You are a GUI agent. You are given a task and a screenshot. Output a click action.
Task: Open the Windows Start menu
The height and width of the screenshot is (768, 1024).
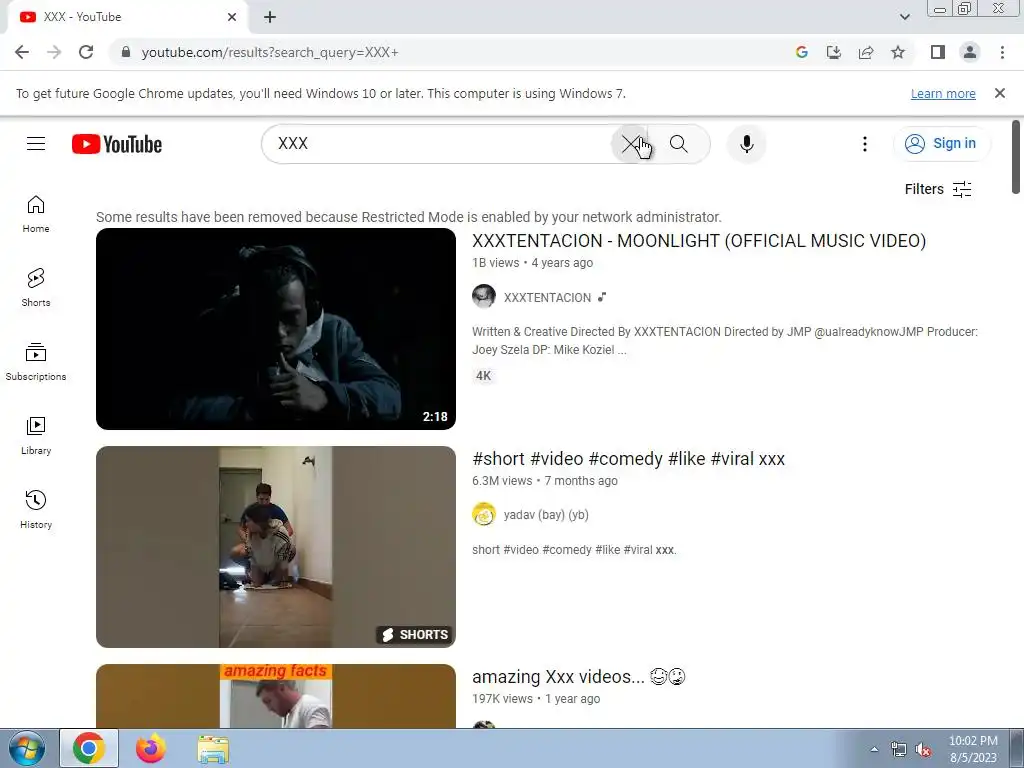click(x=27, y=748)
